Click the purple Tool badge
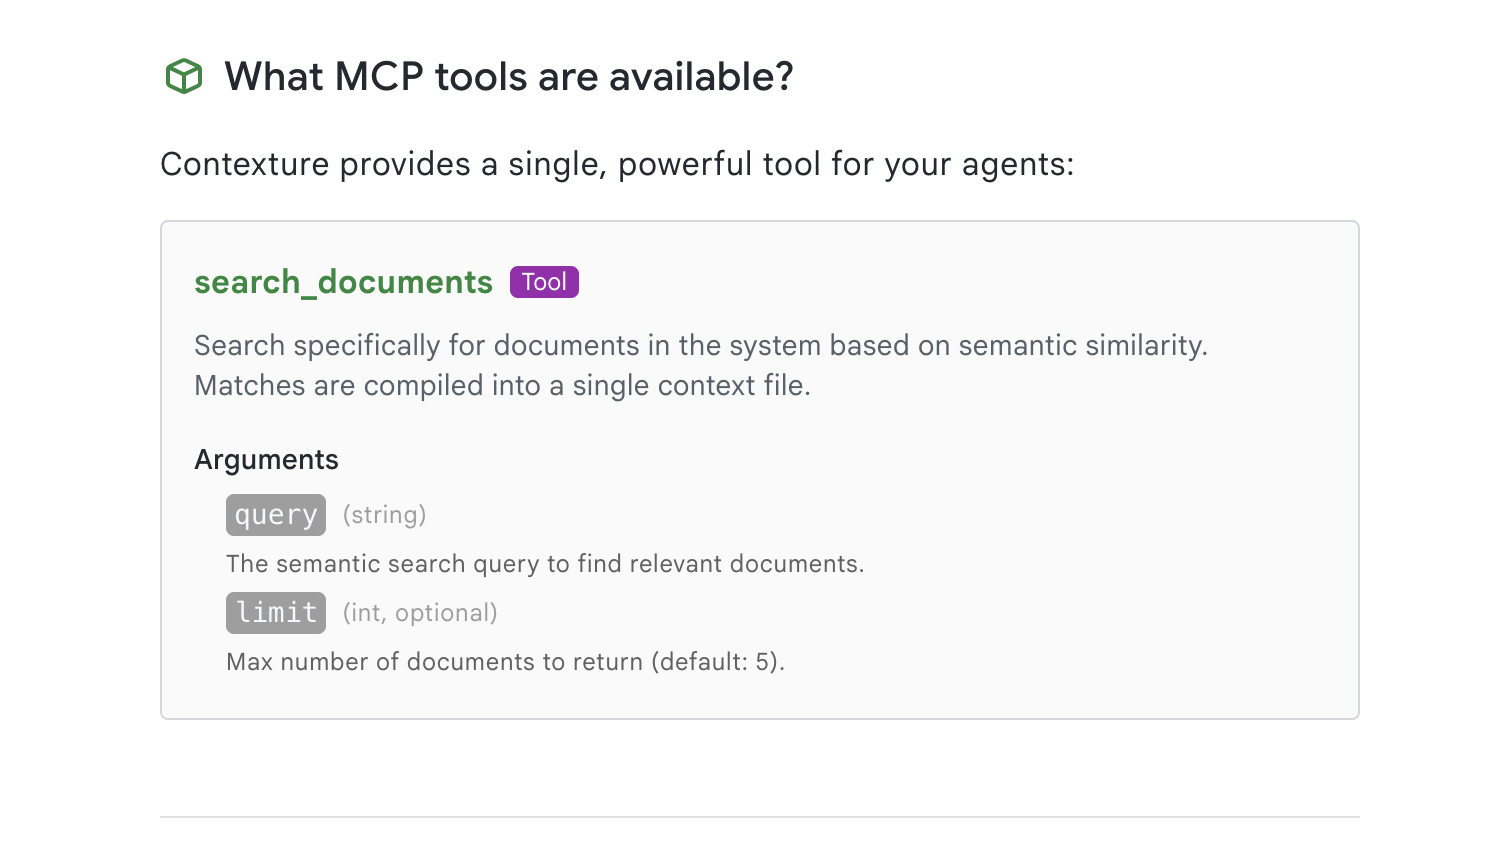The height and width of the screenshot is (864, 1512). point(544,282)
